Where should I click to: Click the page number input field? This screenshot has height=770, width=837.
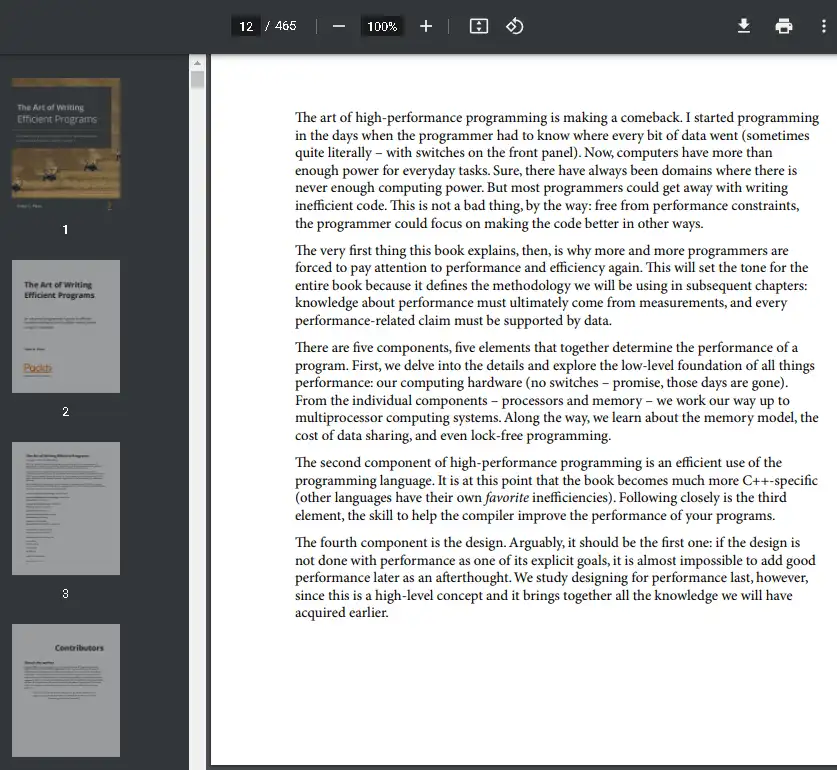(x=246, y=26)
